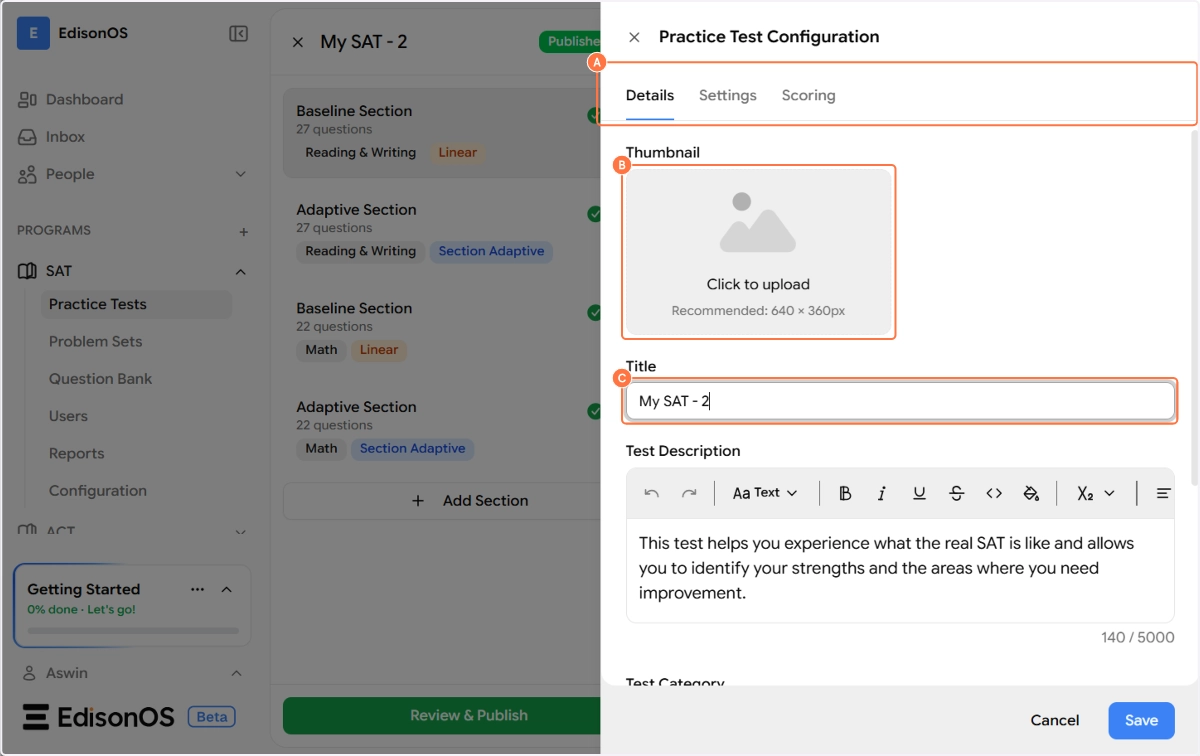Open the subscript options dropdown

click(x=1096, y=493)
